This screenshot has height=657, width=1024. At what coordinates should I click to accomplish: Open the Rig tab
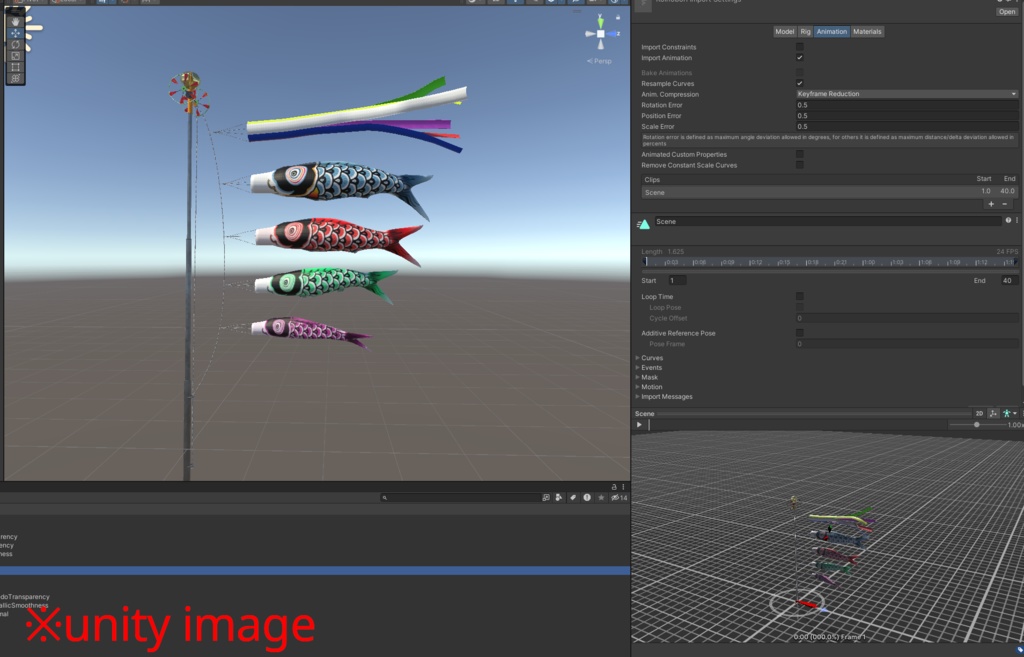(805, 31)
